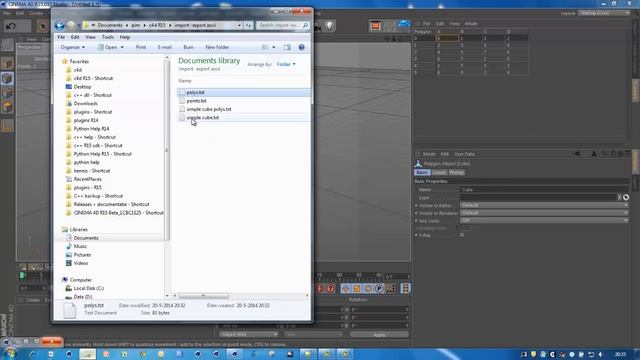640x360 pixels.
Task: Click the Windows Start orb
Action: tap(9, 353)
